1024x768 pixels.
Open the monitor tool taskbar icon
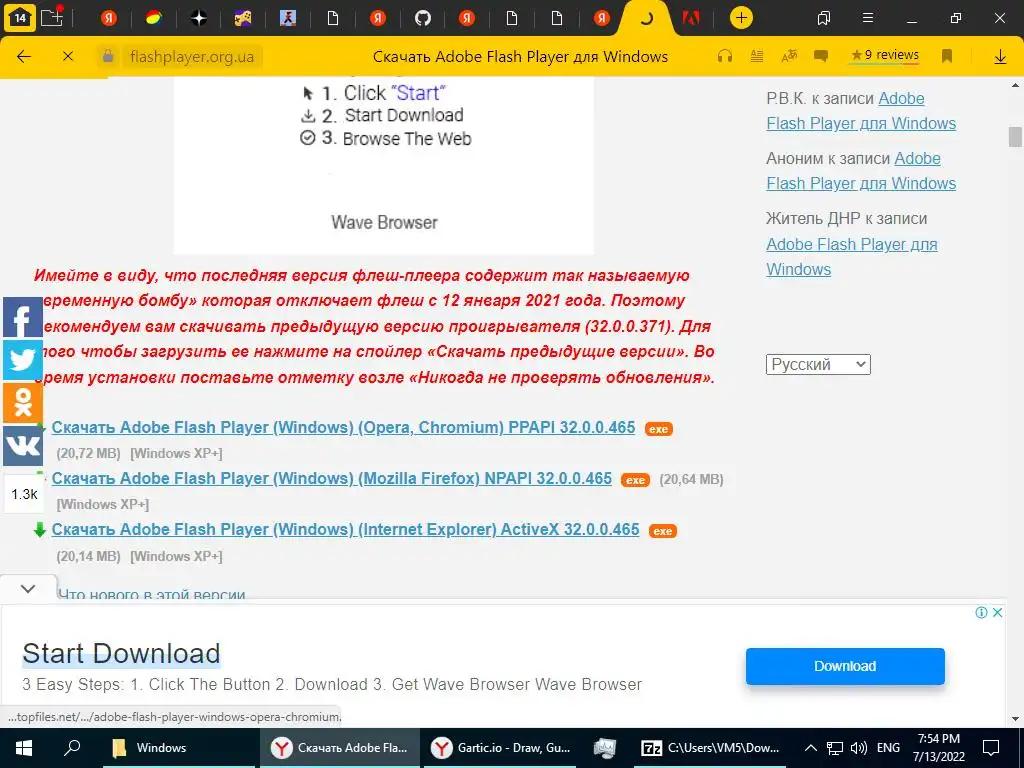(605, 748)
